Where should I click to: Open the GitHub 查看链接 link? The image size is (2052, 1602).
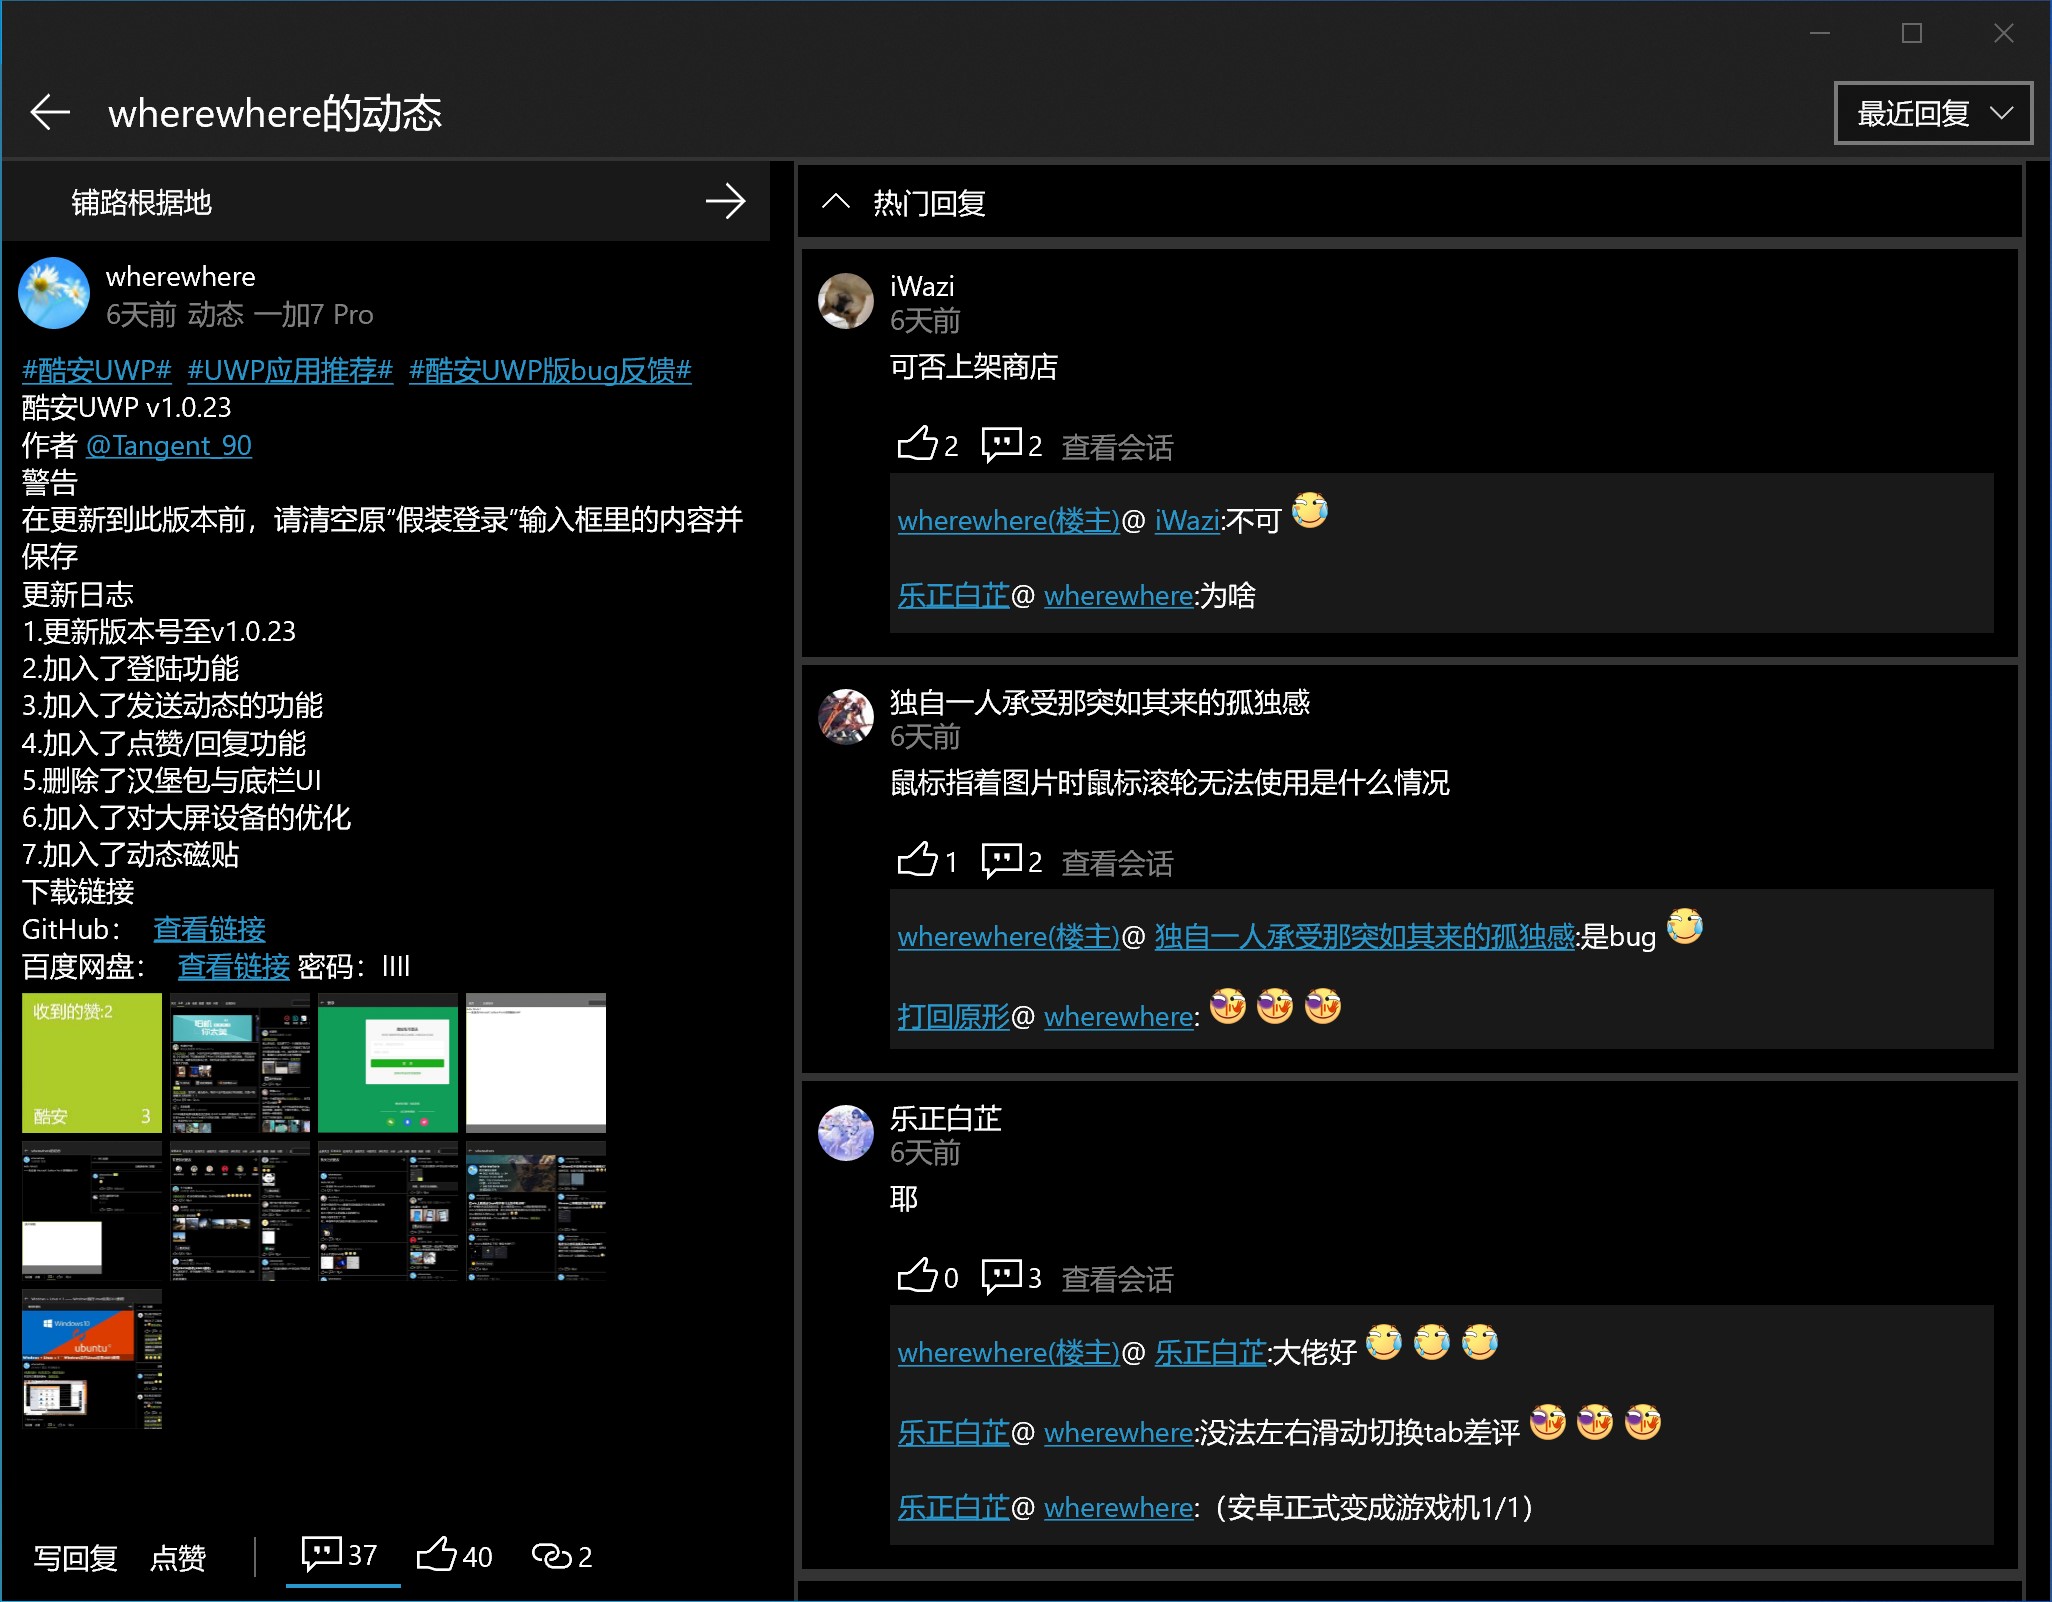click(209, 929)
